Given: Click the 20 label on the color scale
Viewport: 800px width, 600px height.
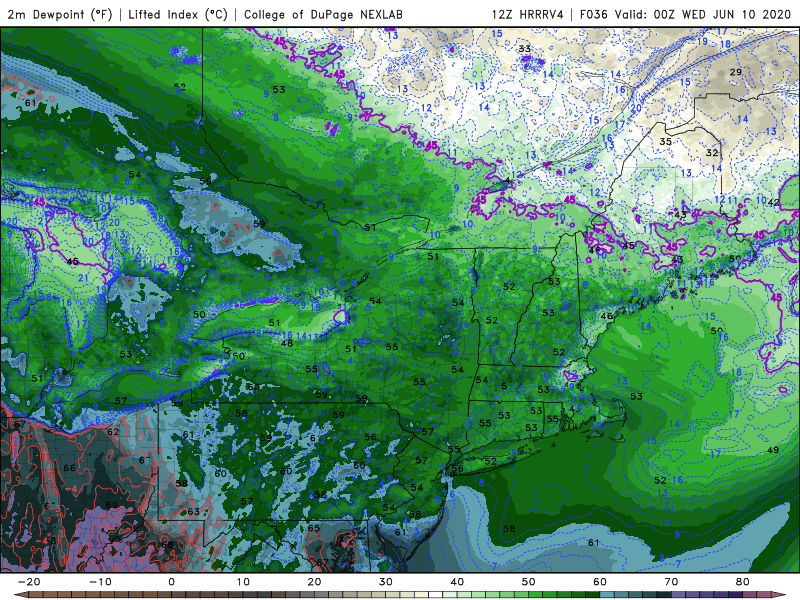Looking at the screenshot, I should pyautogui.click(x=314, y=582).
